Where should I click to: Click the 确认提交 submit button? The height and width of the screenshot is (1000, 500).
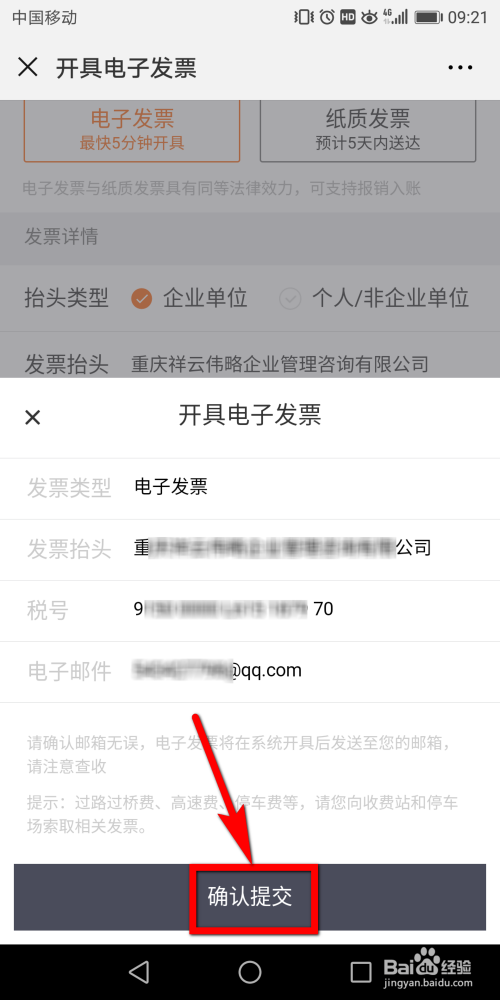(x=250, y=897)
